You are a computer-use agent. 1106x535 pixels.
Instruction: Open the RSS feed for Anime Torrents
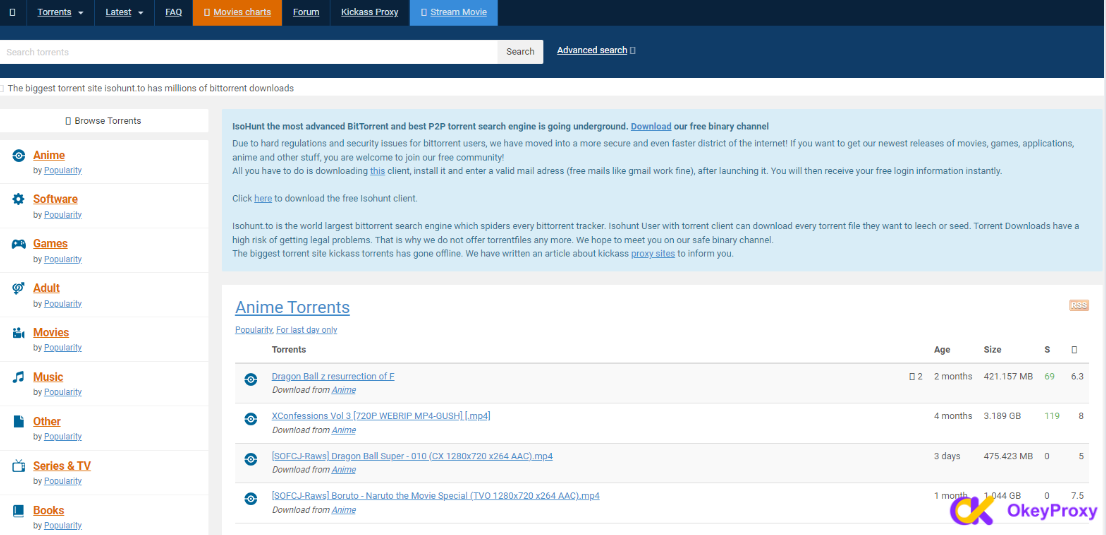1078,305
